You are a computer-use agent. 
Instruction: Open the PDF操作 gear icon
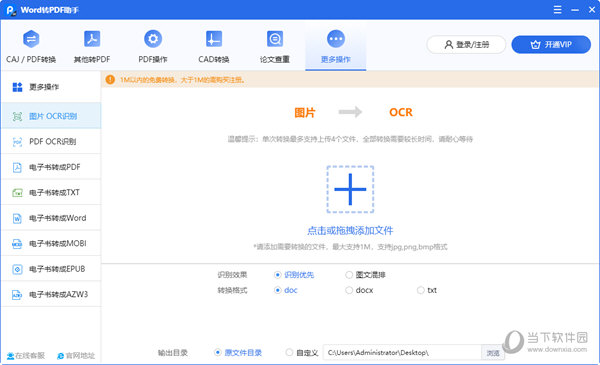pyautogui.click(x=153, y=39)
